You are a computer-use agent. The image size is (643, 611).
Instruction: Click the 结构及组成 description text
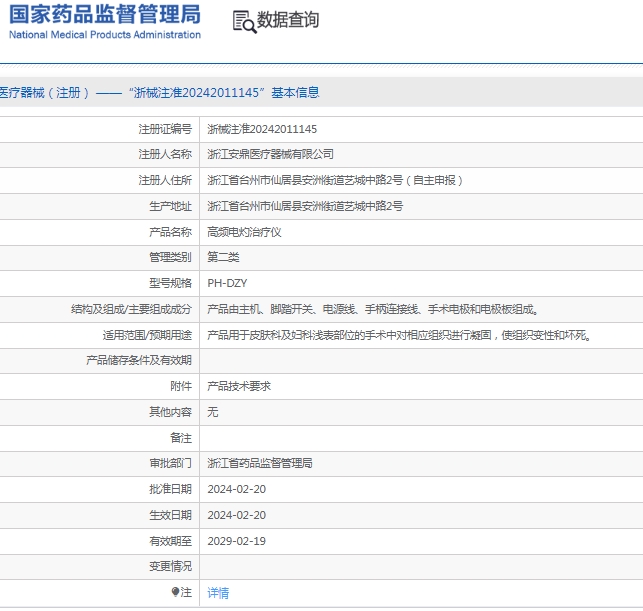click(x=373, y=309)
